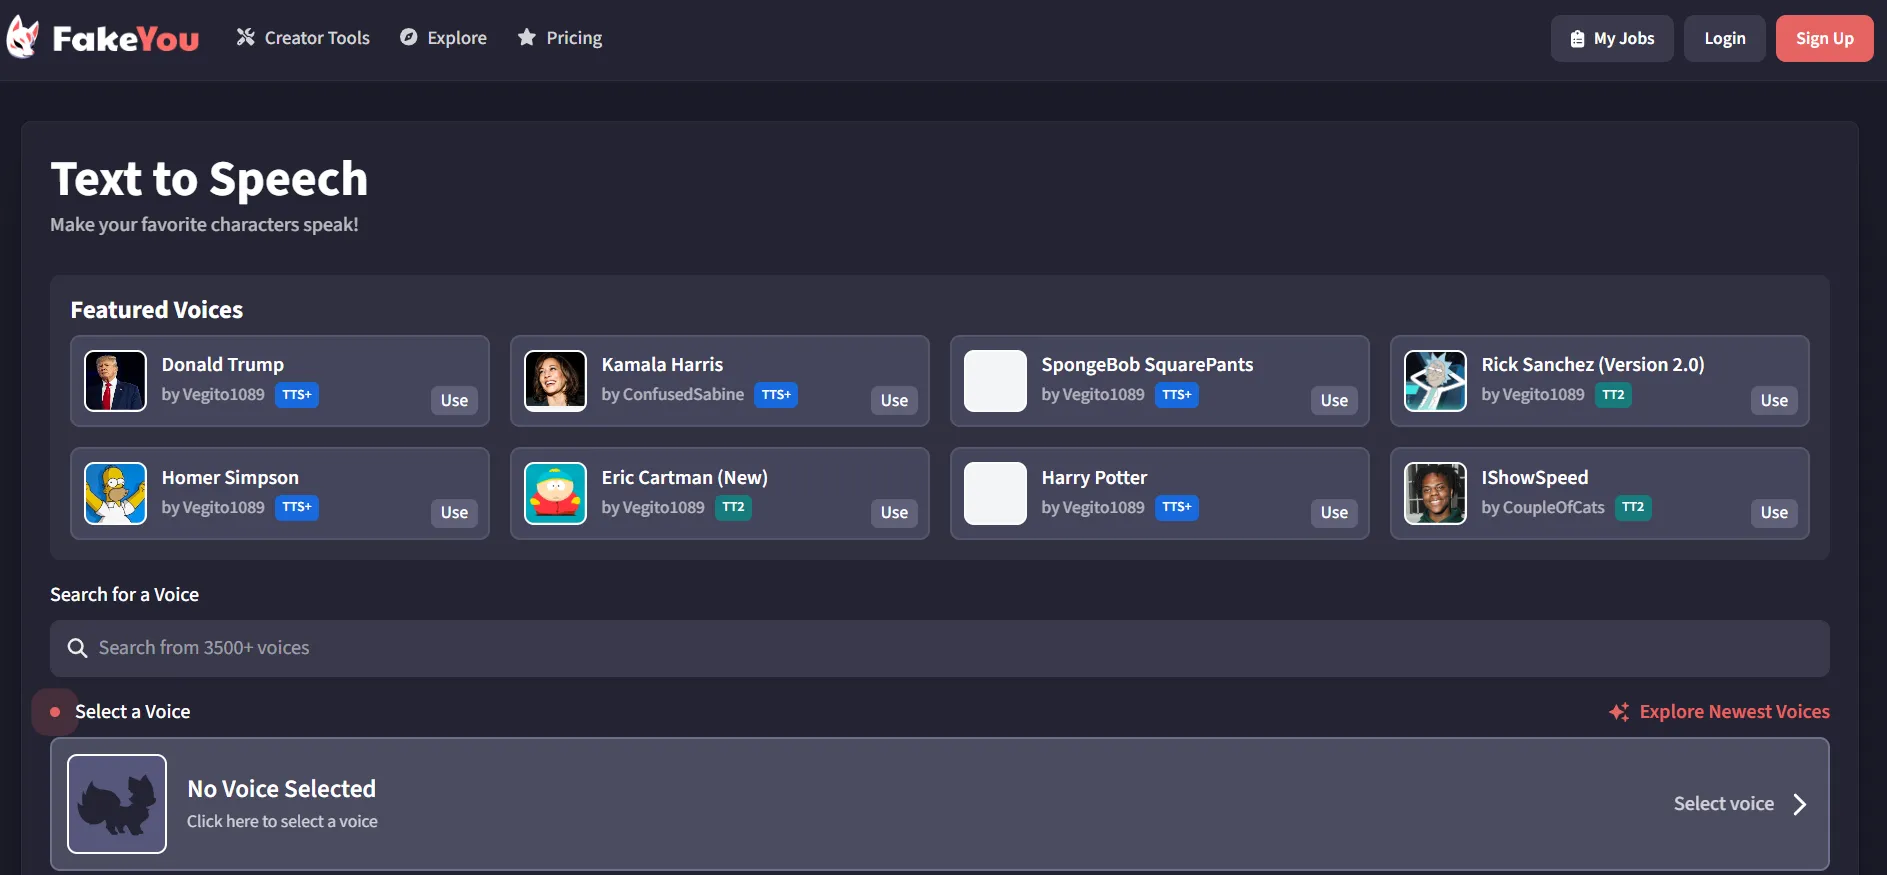This screenshot has height=875, width=1887.
Task: Expand voice selection with the chevron arrow
Action: tap(1800, 804)
